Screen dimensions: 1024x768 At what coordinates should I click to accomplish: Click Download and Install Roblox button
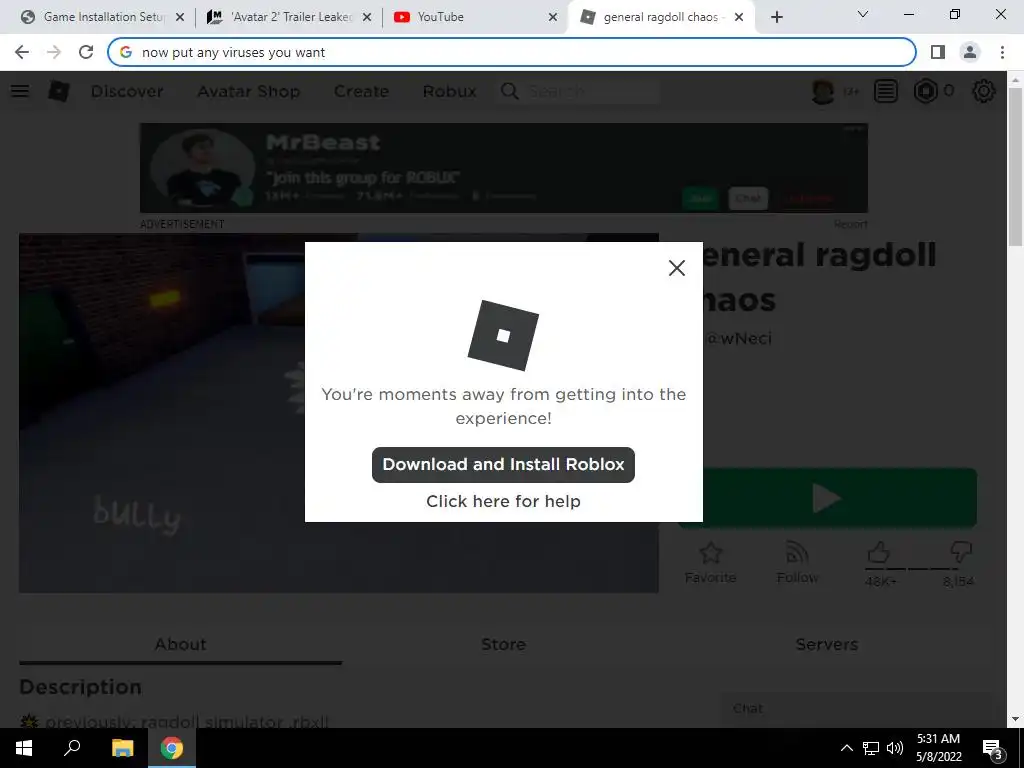click(503, 464)
